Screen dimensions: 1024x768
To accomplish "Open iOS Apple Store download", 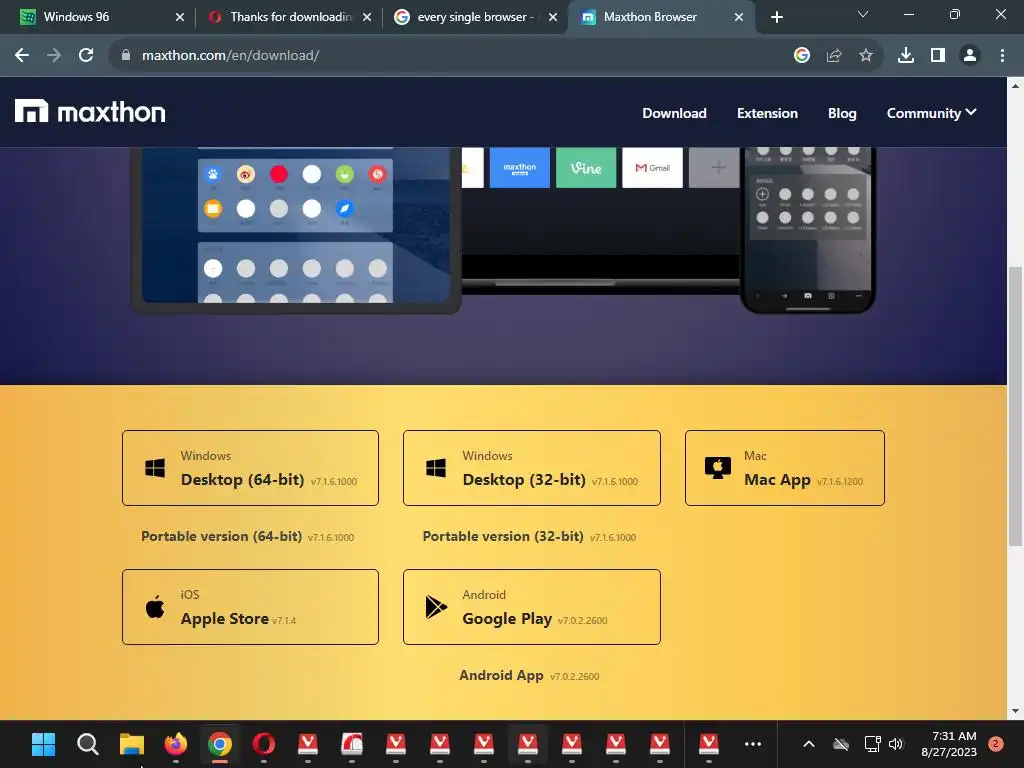I will [250, 607].
